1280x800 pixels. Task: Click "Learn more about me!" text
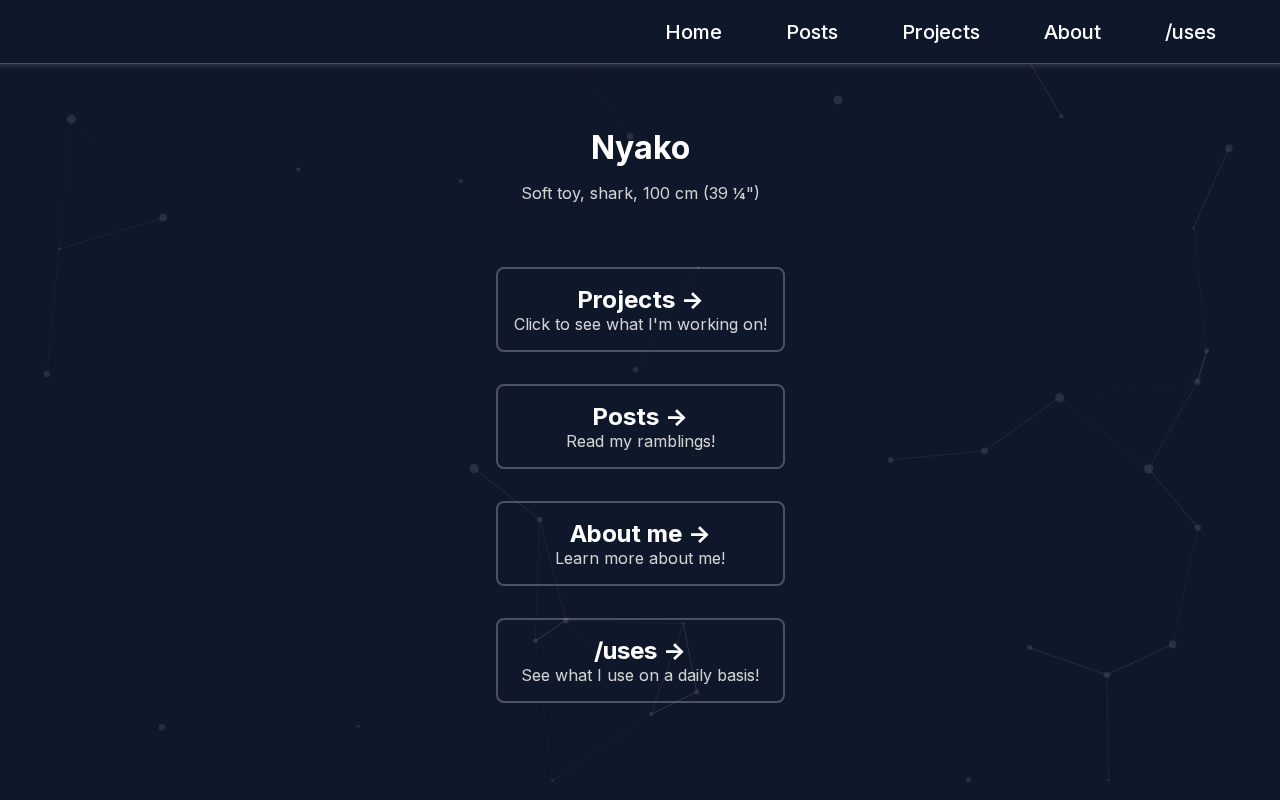click(640, 559)
